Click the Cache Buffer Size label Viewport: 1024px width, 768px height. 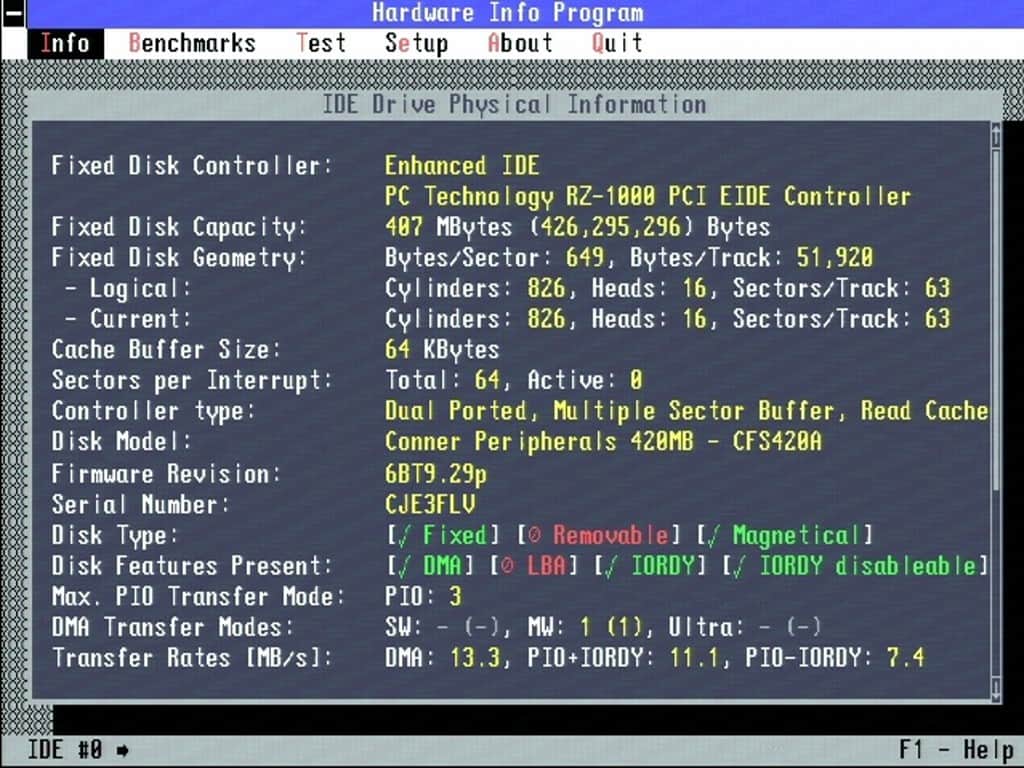click(166, 349)
